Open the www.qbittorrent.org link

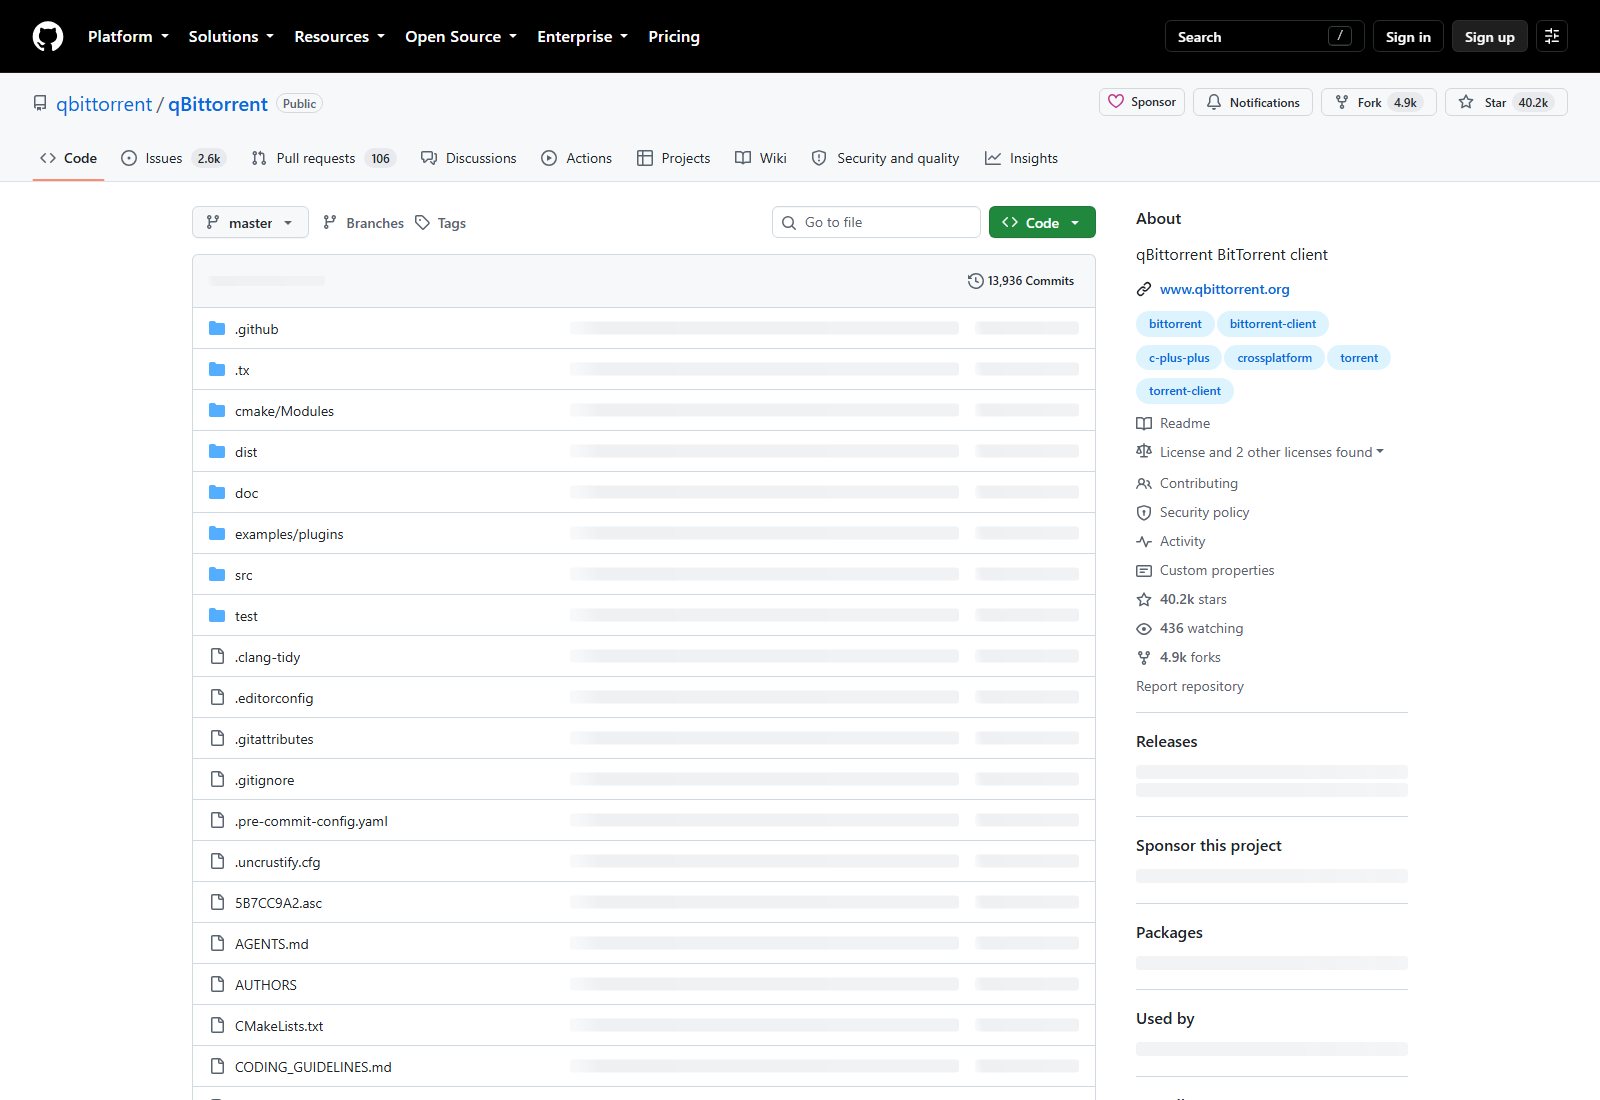pyautogui.click(x=1225, y=289)
